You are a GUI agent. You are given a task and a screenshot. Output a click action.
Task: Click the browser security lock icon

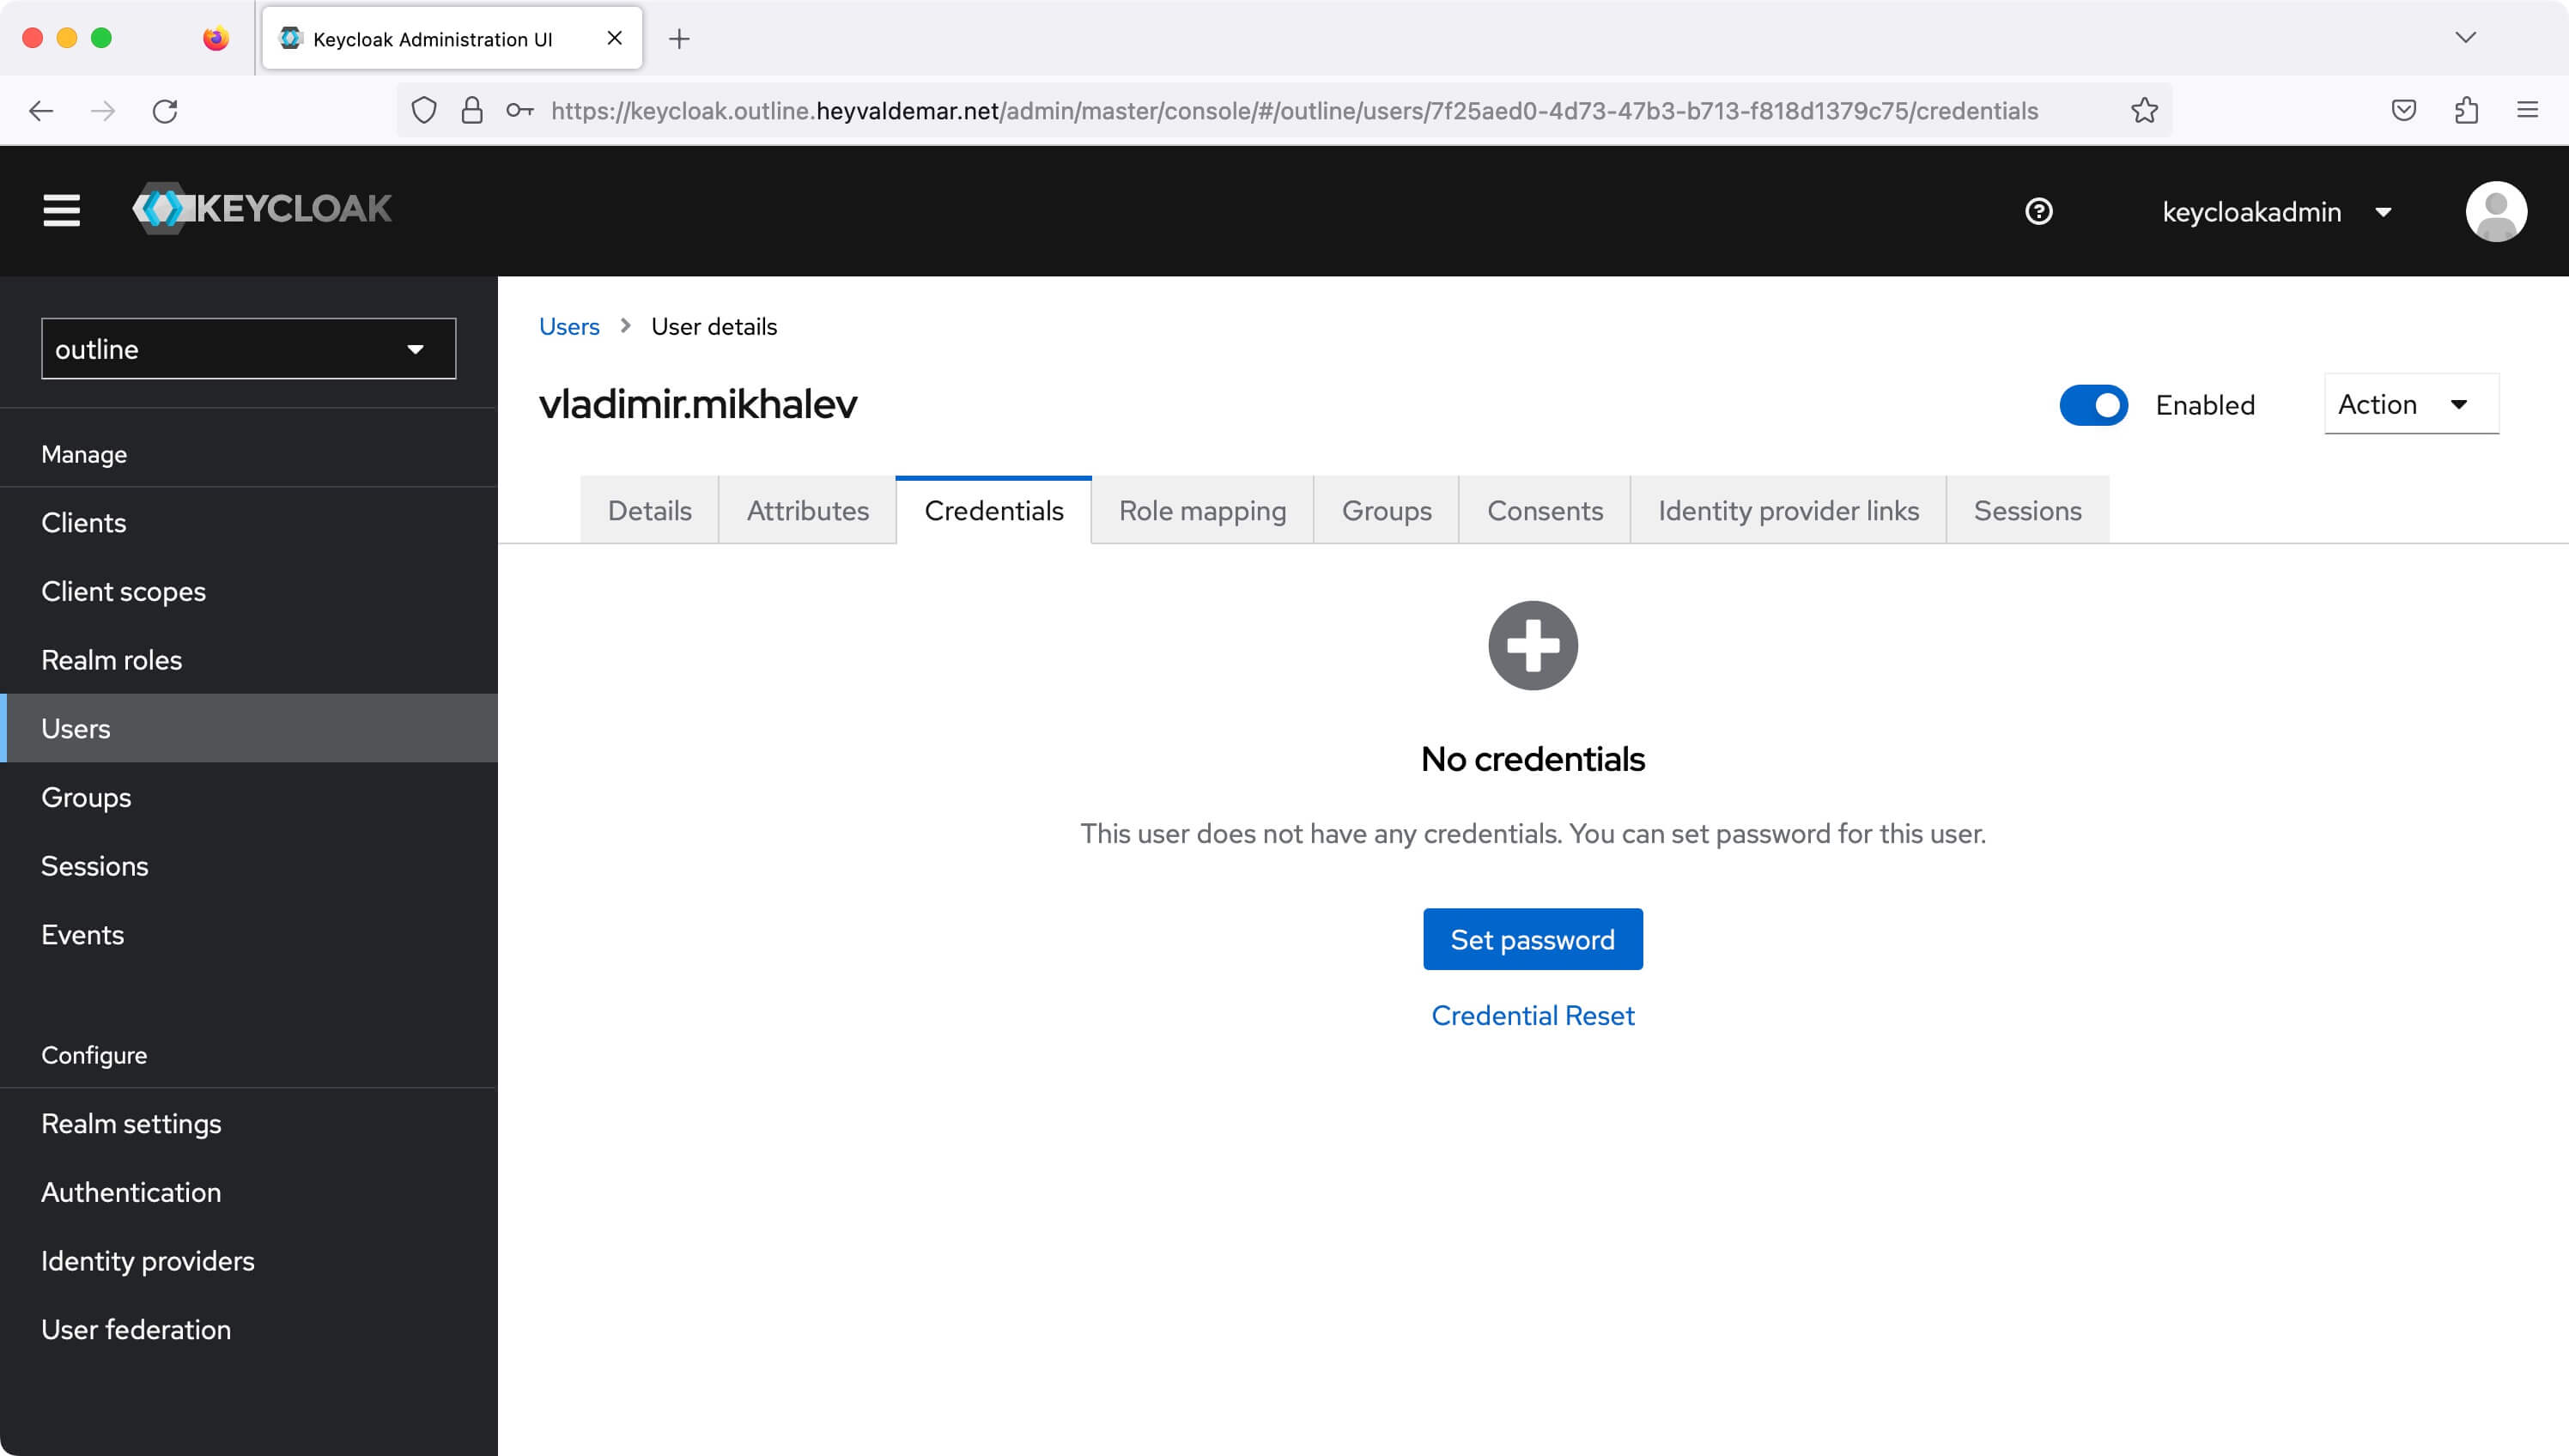coord(471,109)
